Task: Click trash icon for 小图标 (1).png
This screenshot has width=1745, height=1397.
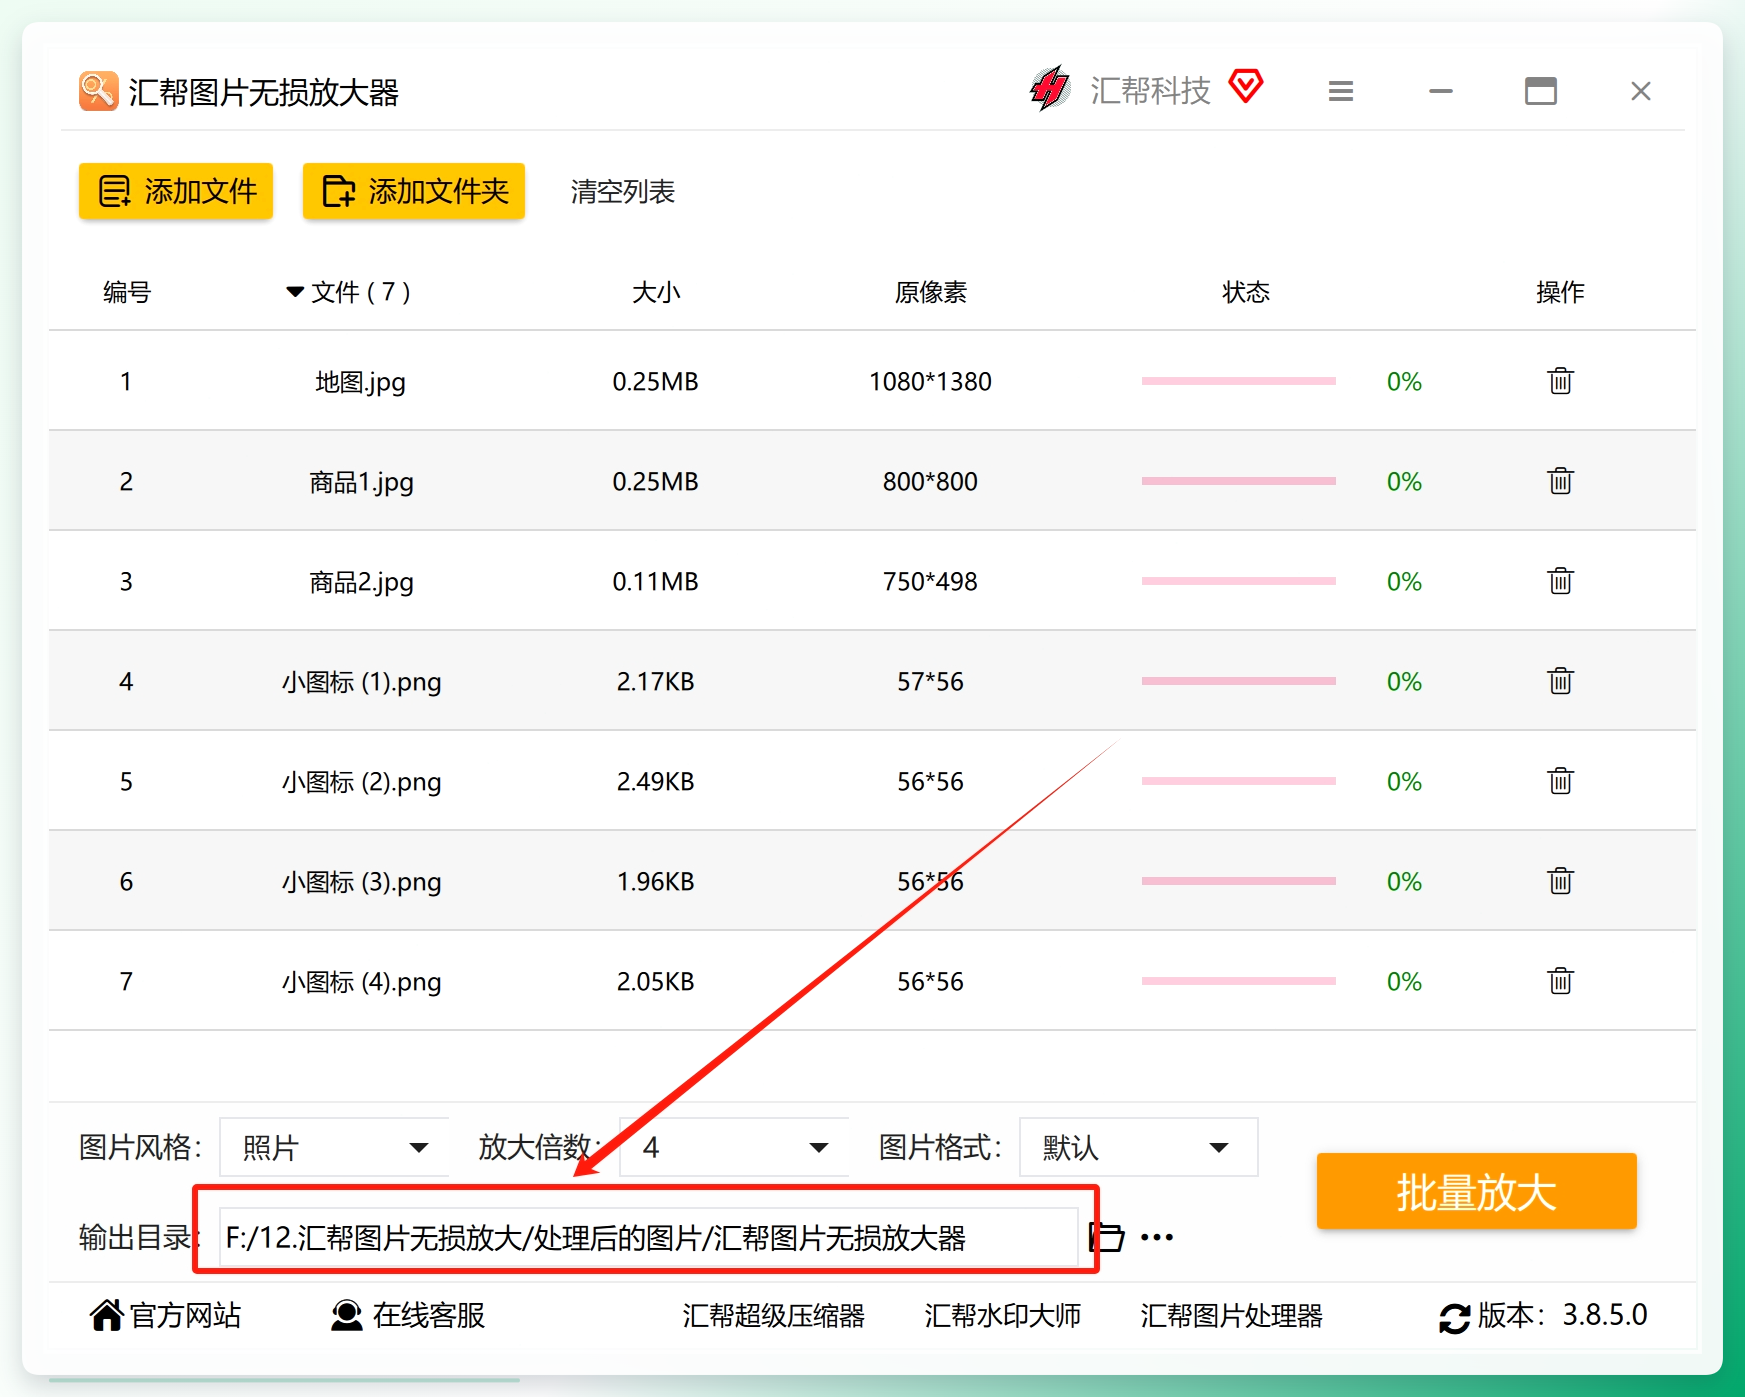Action: tap(1560, 681)
